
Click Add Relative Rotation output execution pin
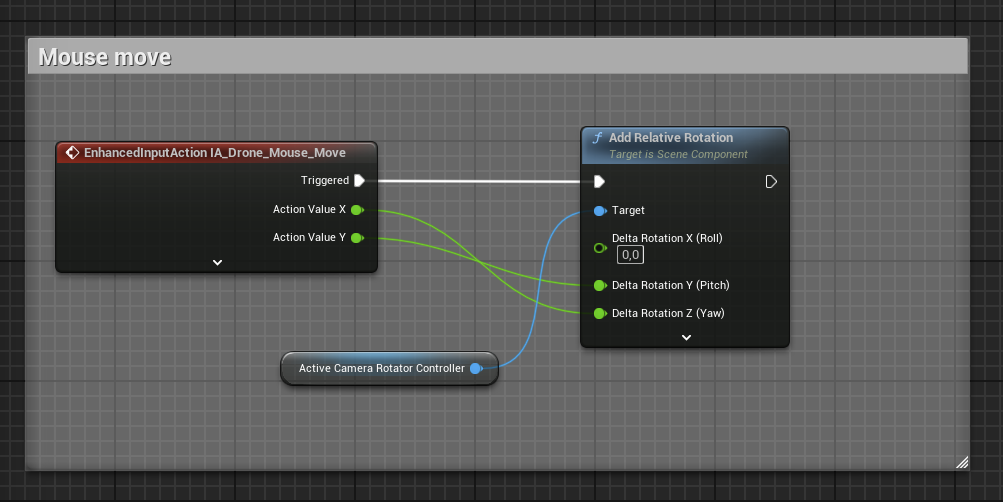point(771,182)
